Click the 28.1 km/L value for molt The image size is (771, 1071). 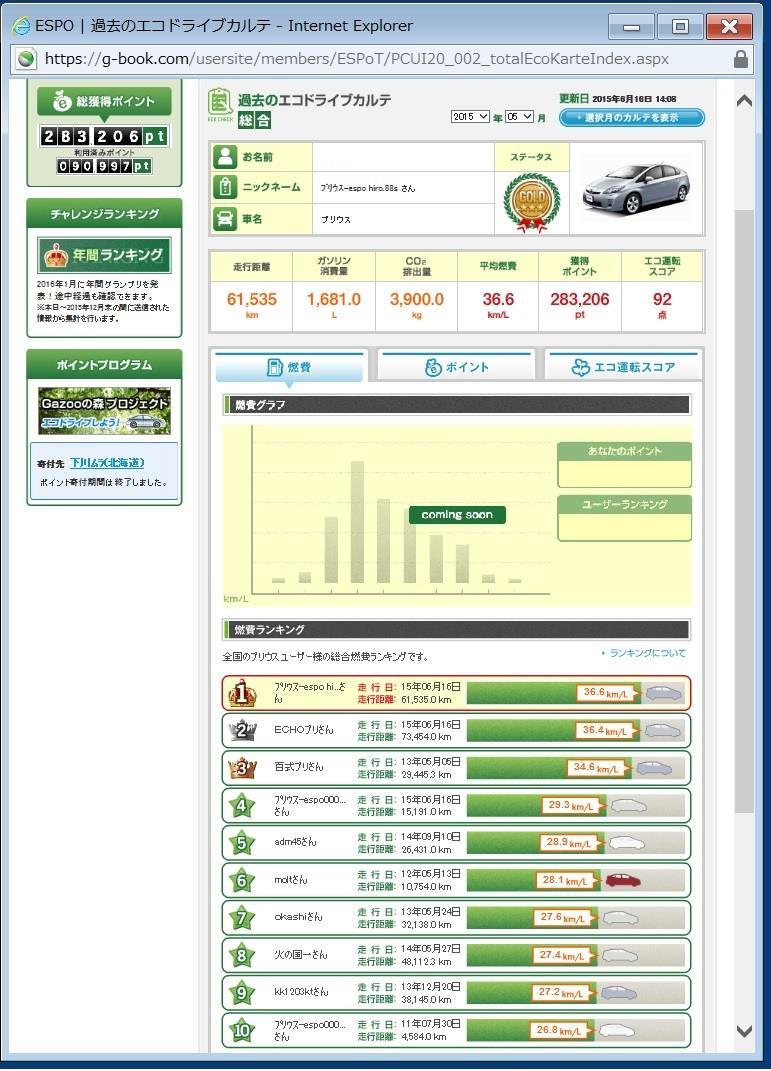(x=565, y=880)
